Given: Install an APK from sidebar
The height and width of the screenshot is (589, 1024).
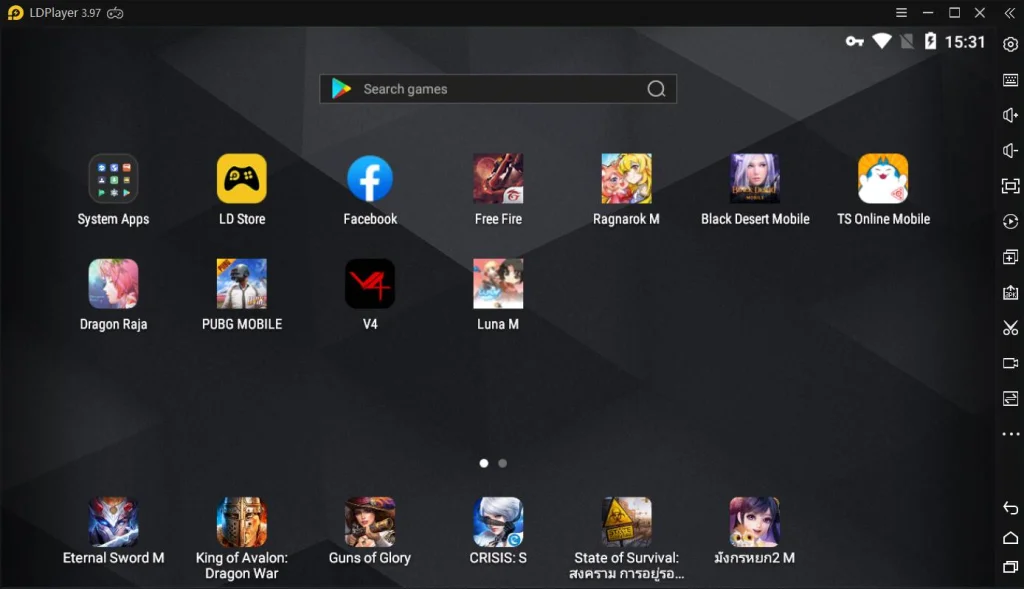Looking at the screenshot, I should [1010, 293].
